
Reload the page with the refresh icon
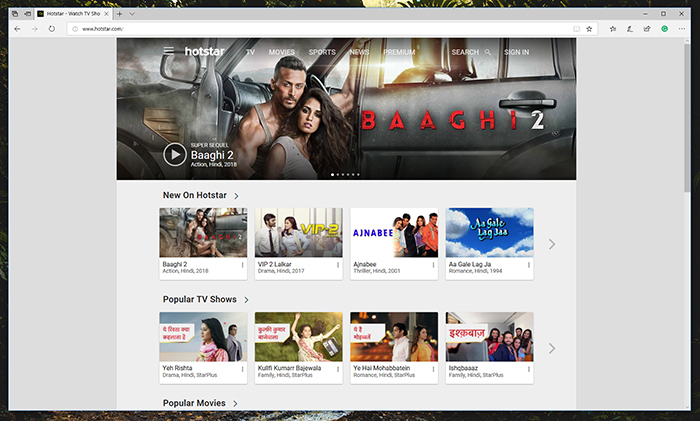point(52,29)
